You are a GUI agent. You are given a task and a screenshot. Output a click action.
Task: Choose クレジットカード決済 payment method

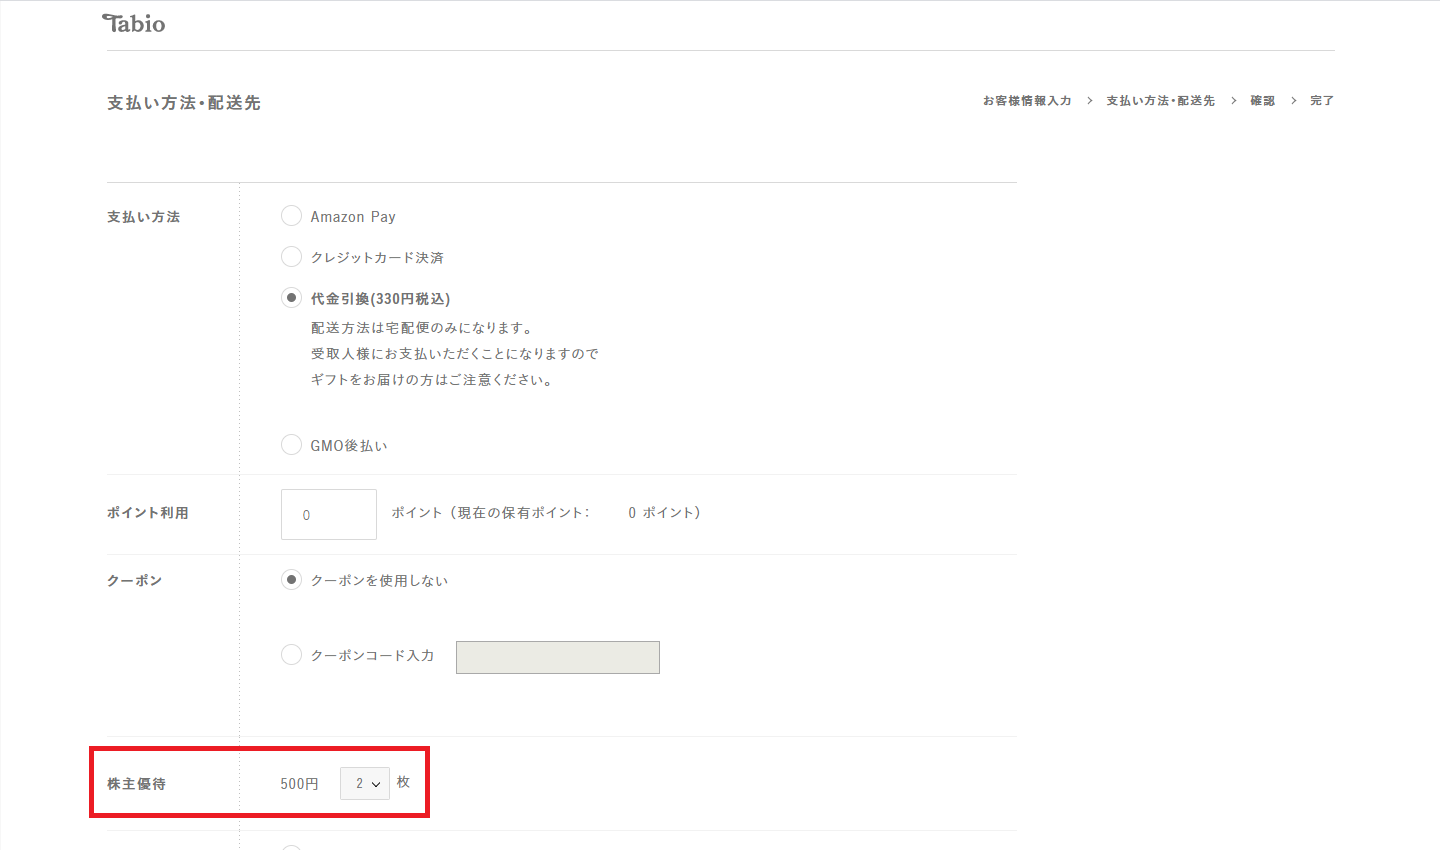(x=291, y=257)
